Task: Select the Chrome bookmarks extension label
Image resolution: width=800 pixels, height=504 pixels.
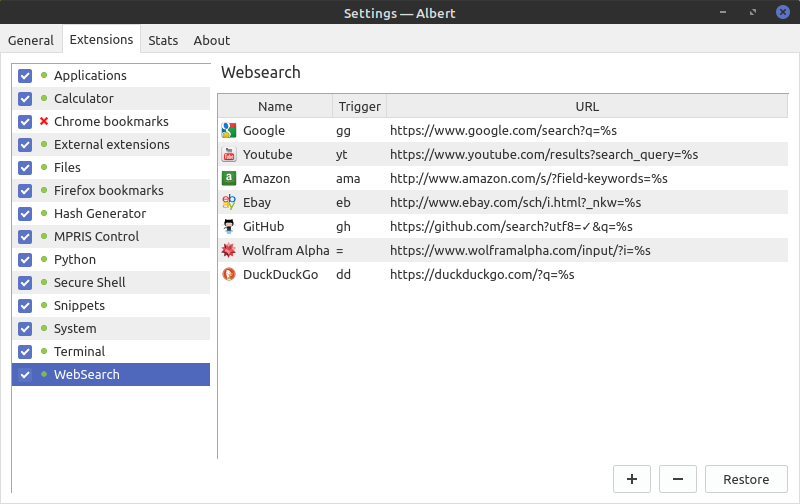Action: tap(111, 121)
